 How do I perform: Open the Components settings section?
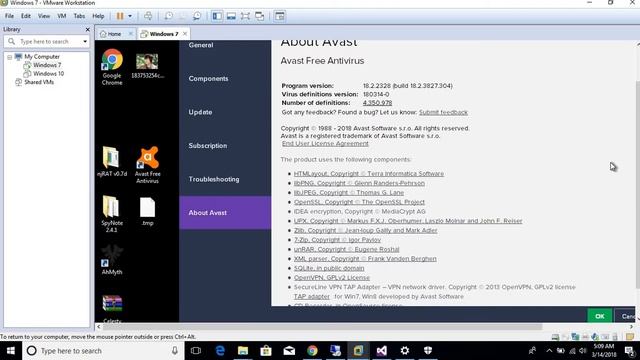[225, 79]
